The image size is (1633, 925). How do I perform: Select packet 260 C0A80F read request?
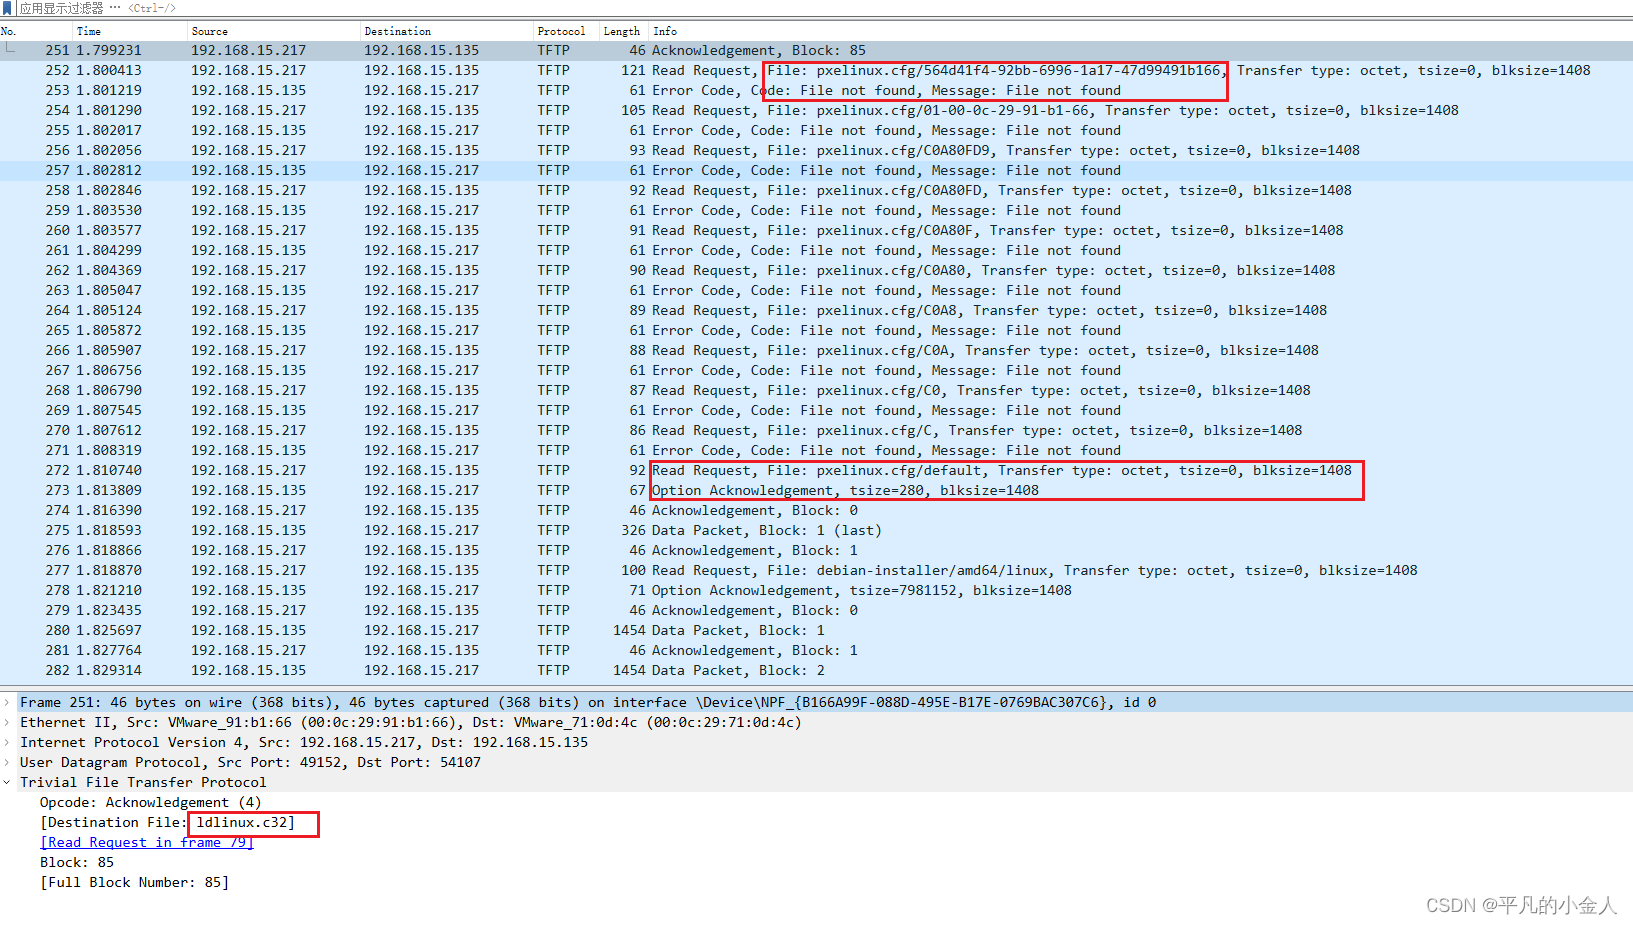(816, 230)
